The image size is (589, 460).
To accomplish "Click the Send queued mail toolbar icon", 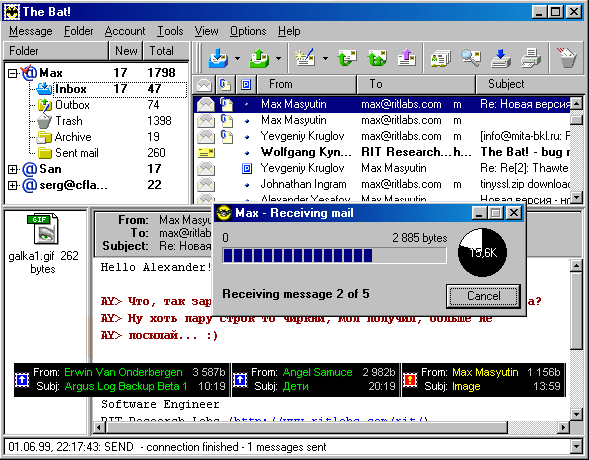I will coord(259,58).
